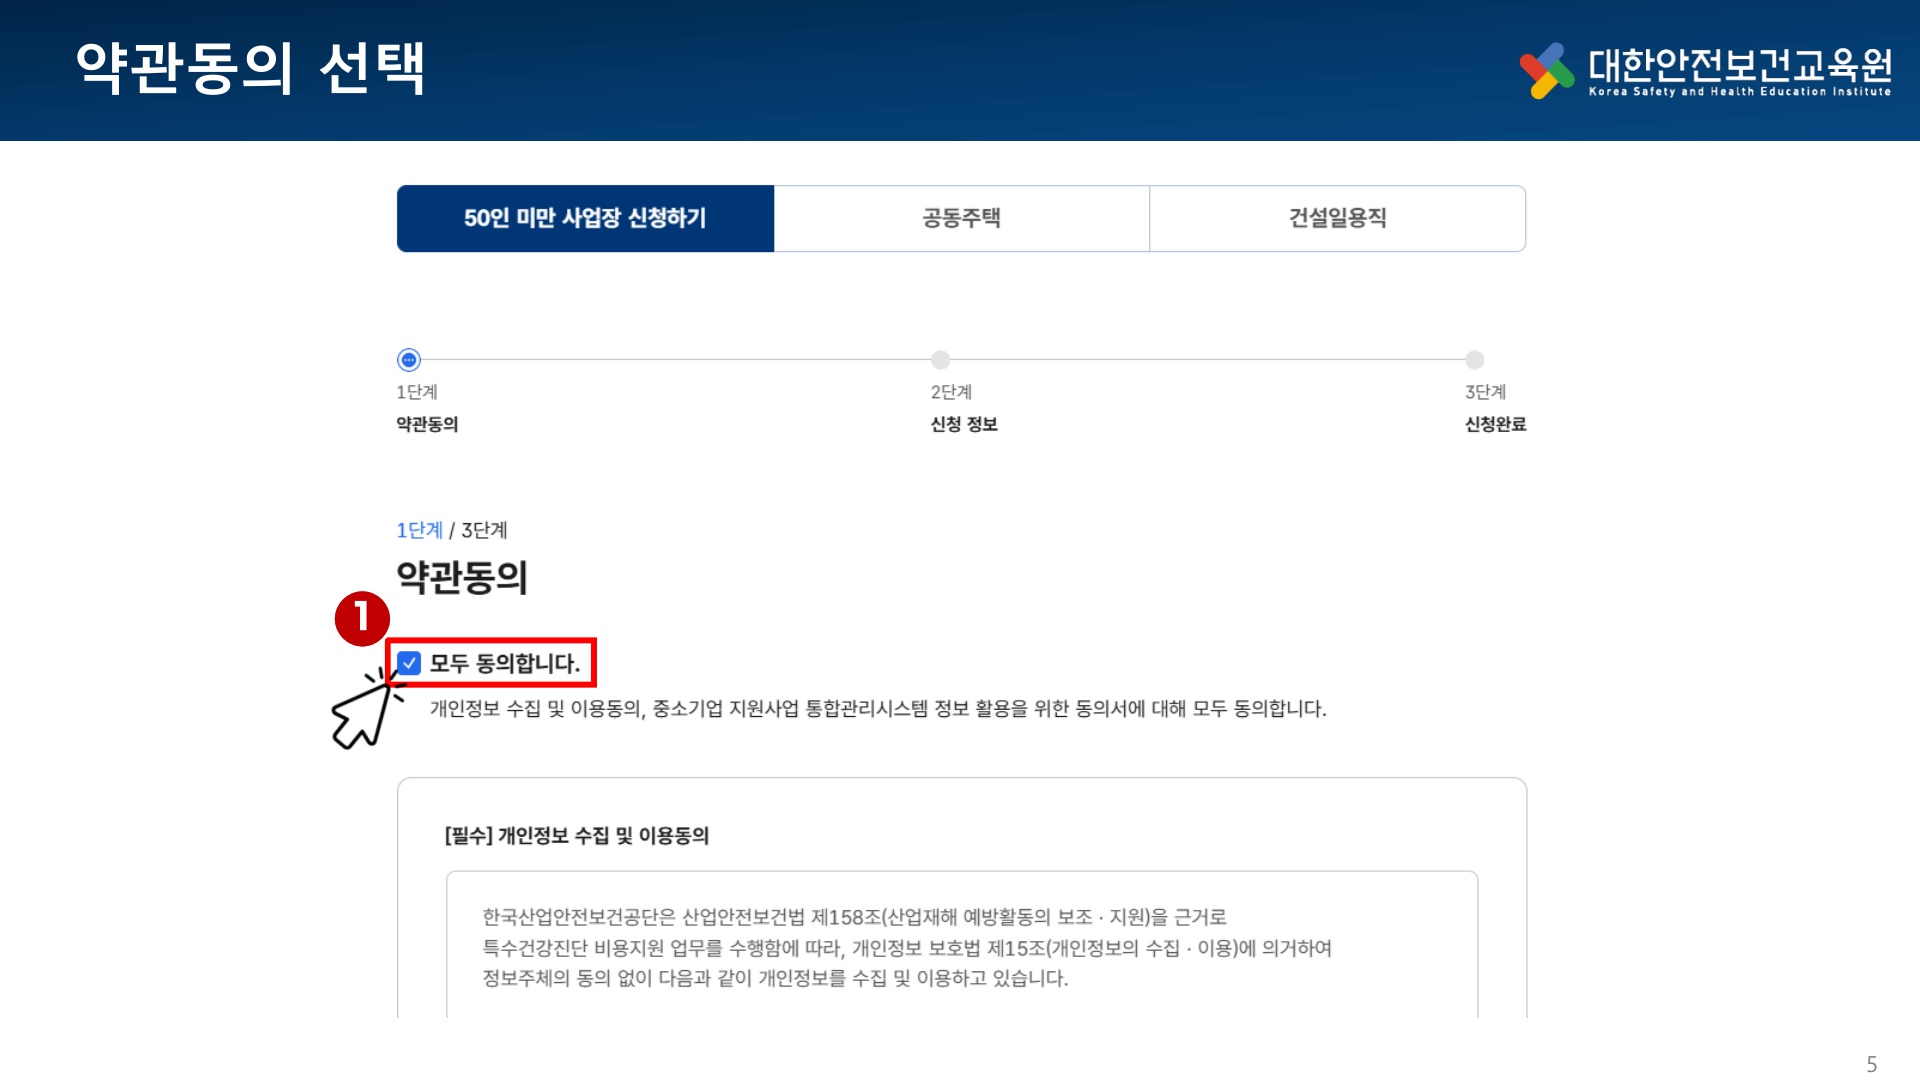Click the 대한안전보건교육원 title text
The image size is (1920, 1080).
pyautogui.click(x=1739, y=64)
